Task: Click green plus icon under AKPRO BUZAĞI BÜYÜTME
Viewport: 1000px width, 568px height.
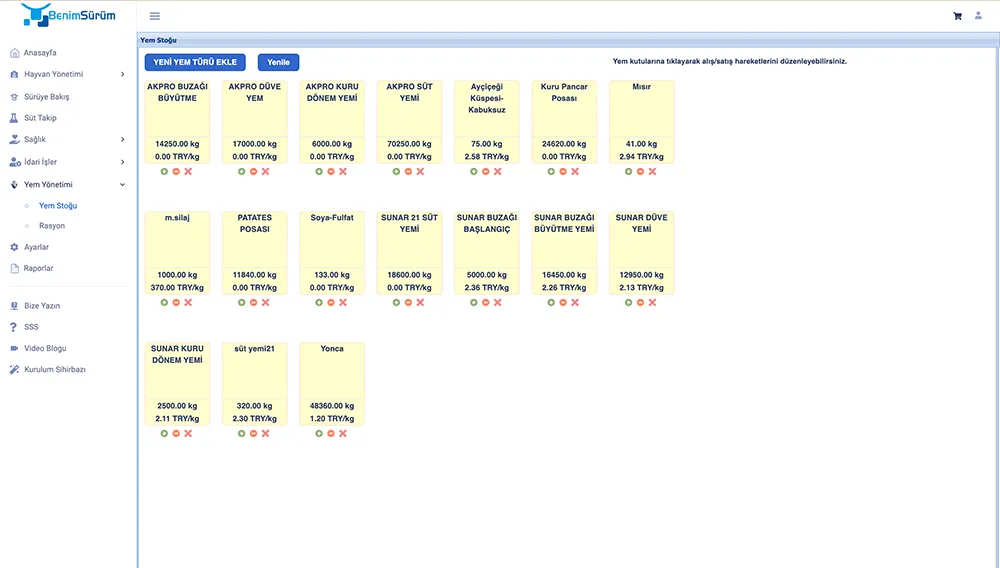Action: (164, 171)
